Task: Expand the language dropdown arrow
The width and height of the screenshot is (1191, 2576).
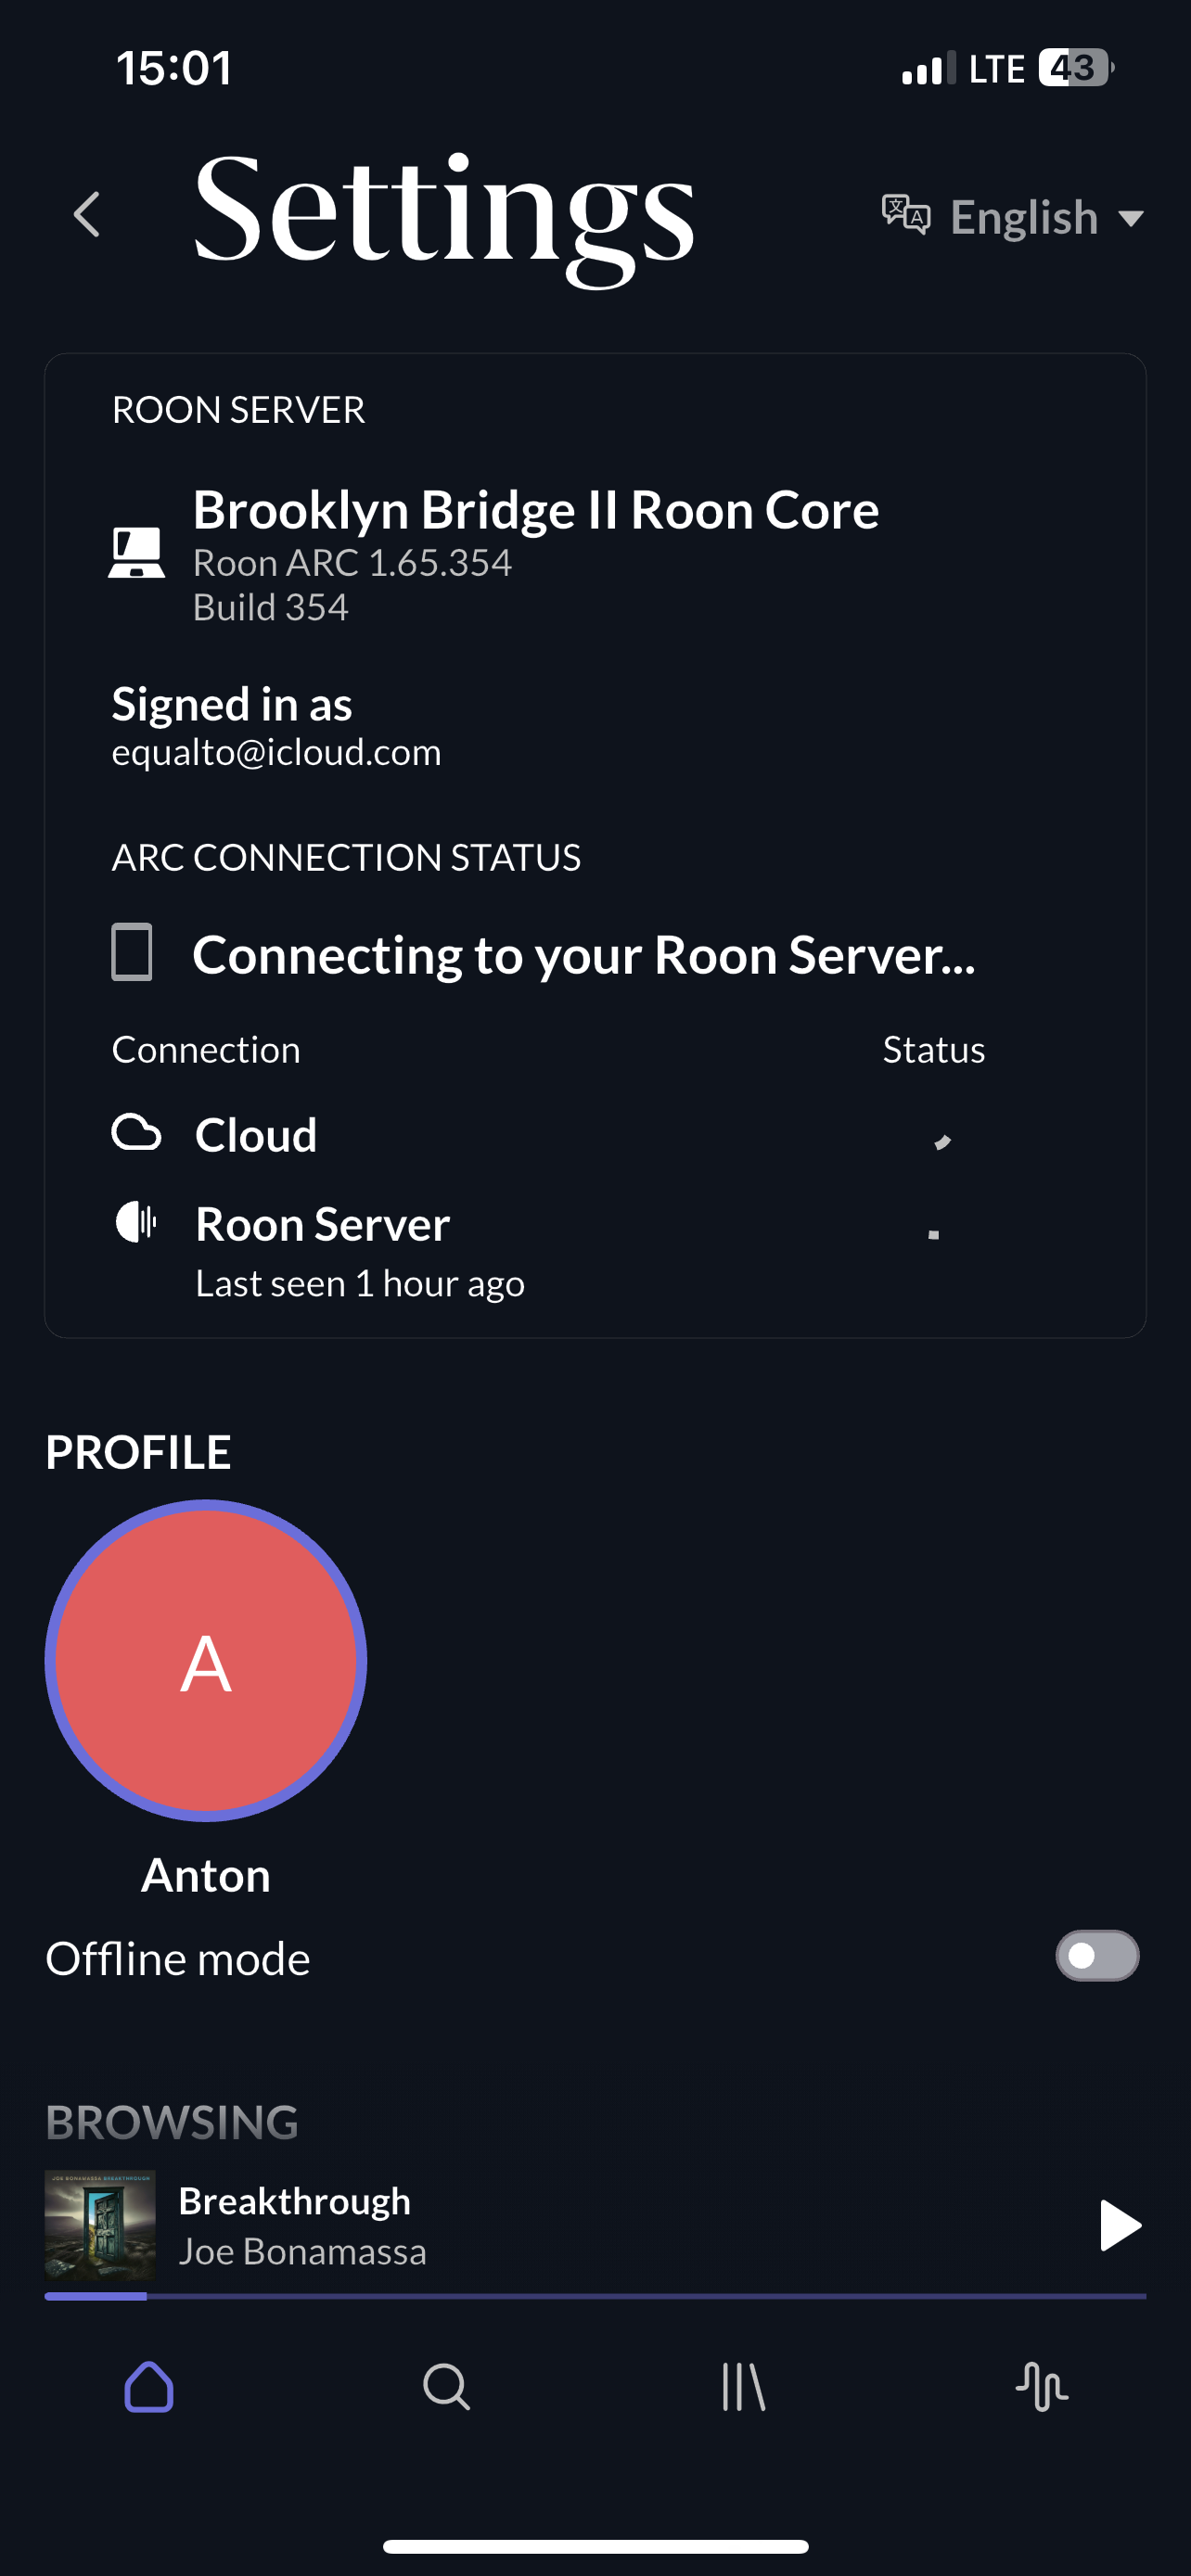Action: [1131, 218]
